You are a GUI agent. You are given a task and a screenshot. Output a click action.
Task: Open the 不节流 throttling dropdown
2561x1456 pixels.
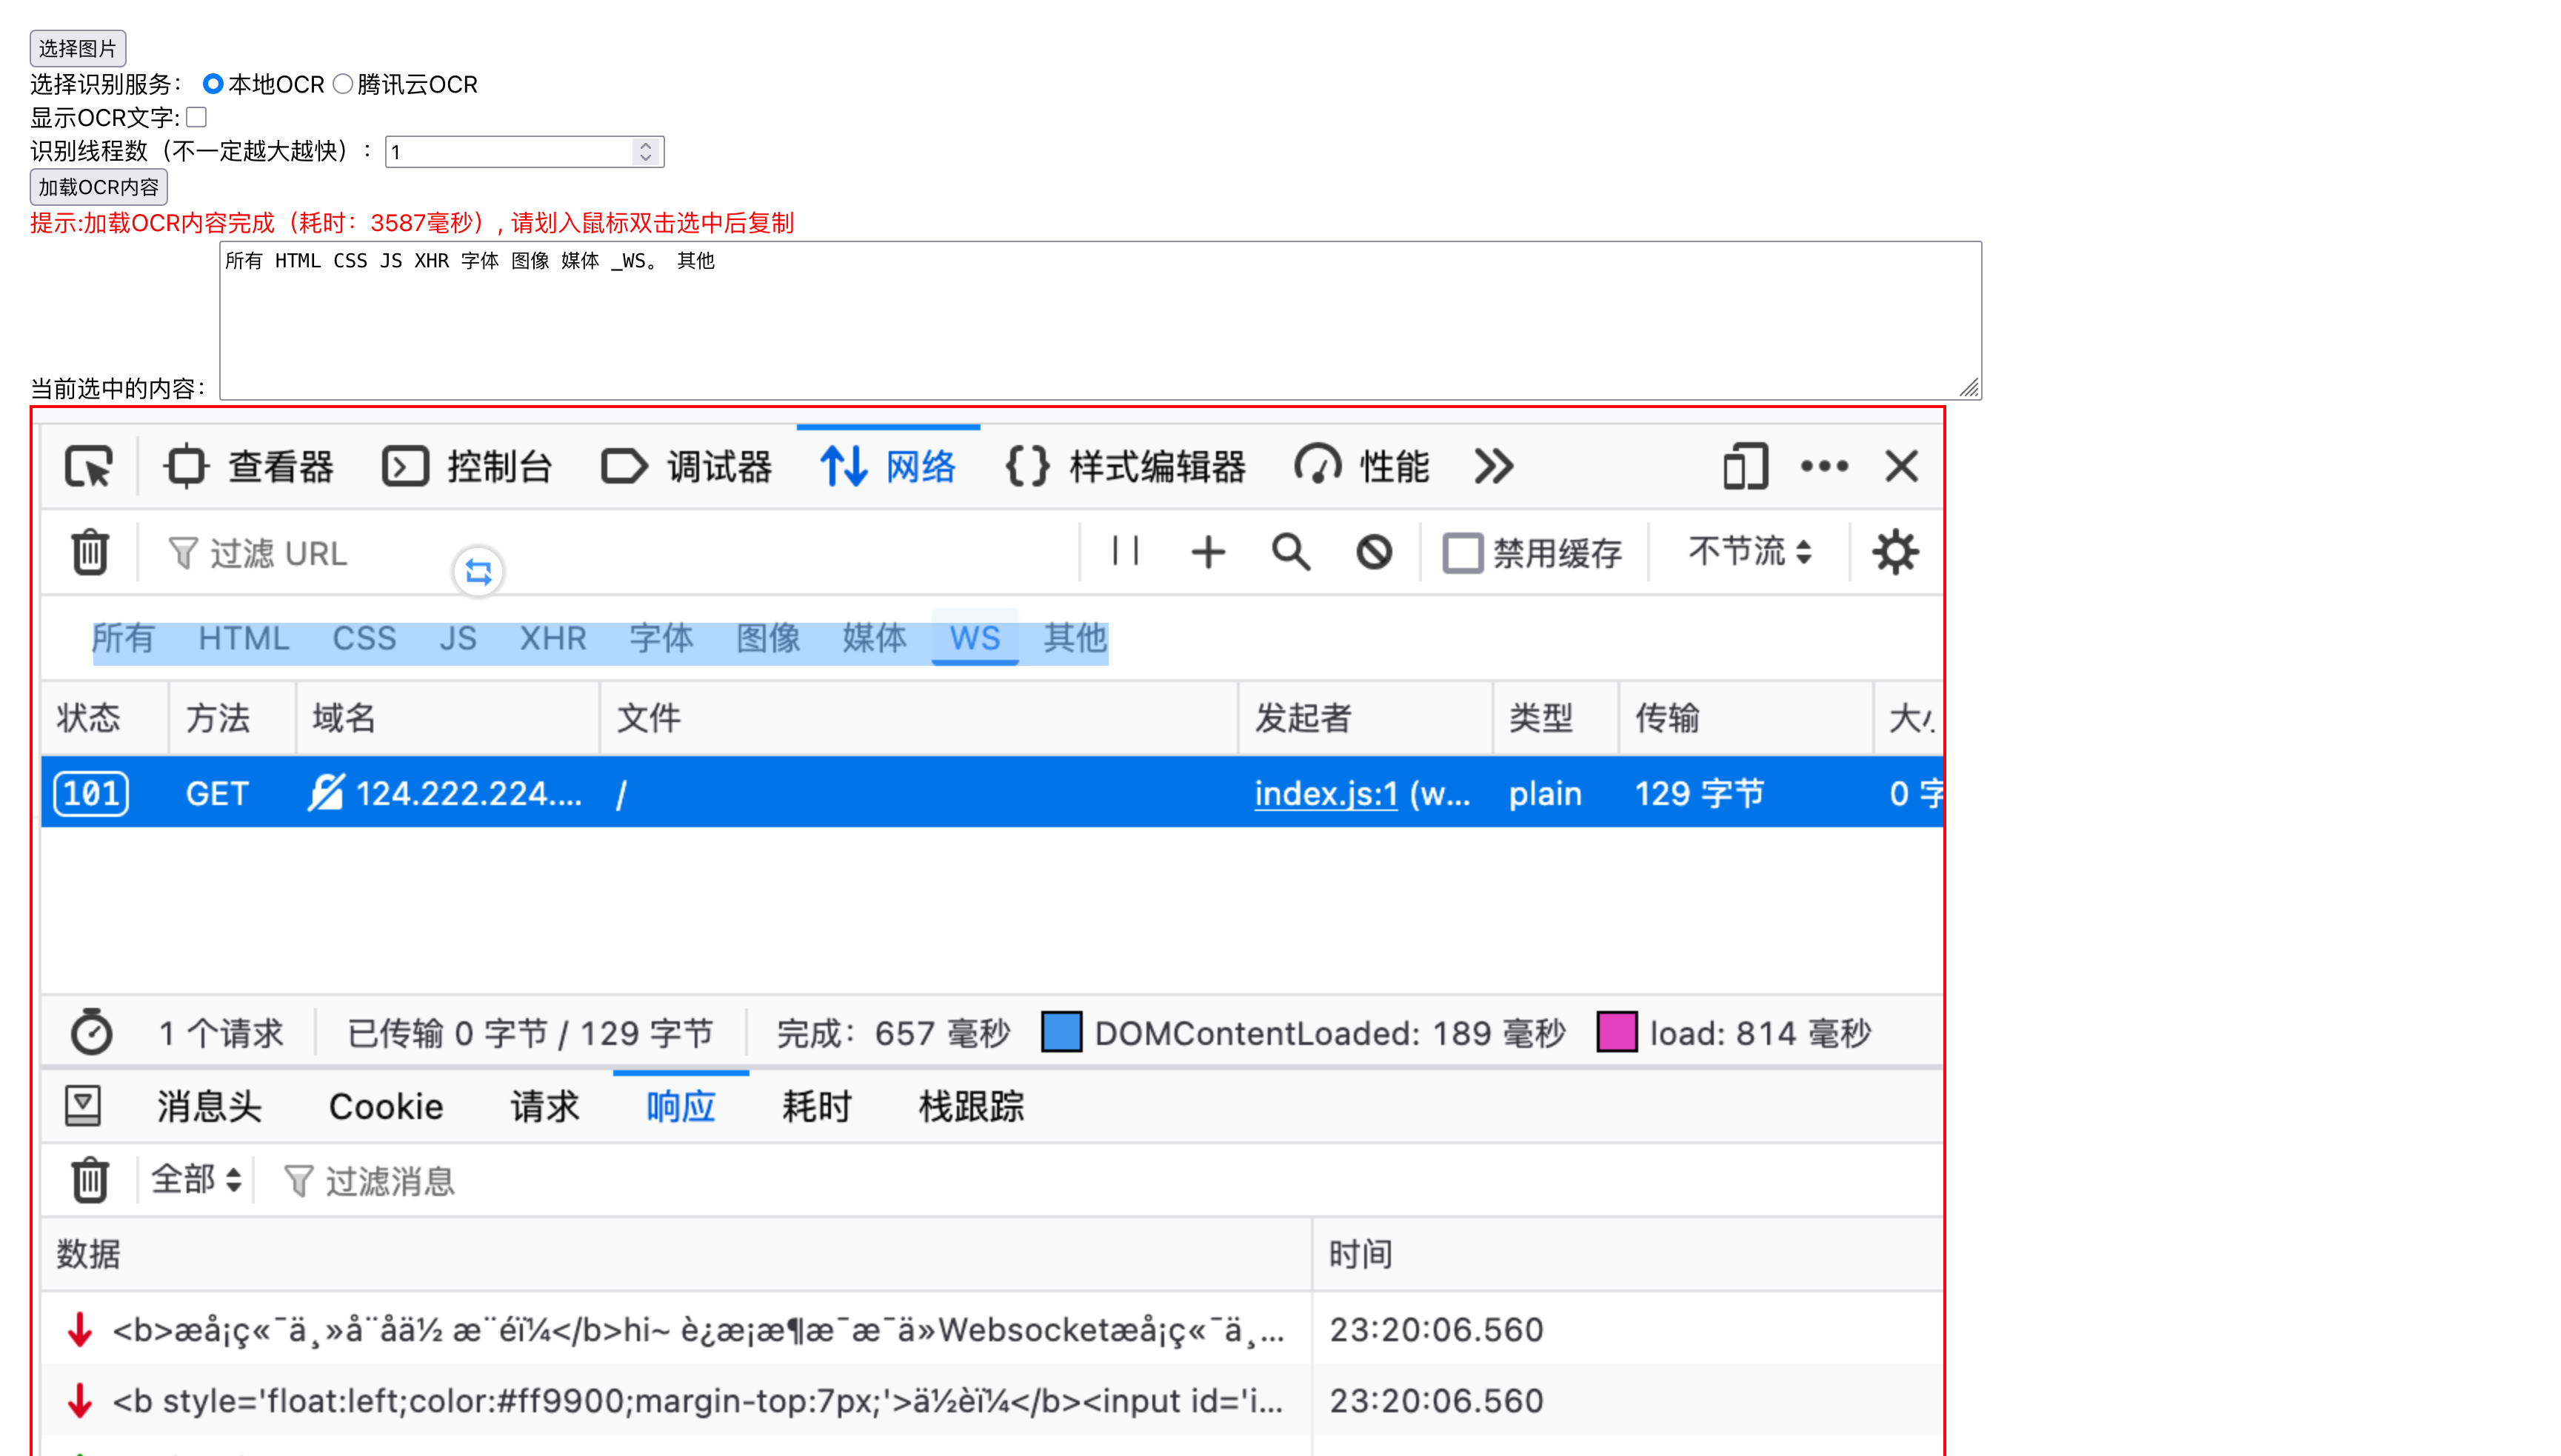(1749, 552)
